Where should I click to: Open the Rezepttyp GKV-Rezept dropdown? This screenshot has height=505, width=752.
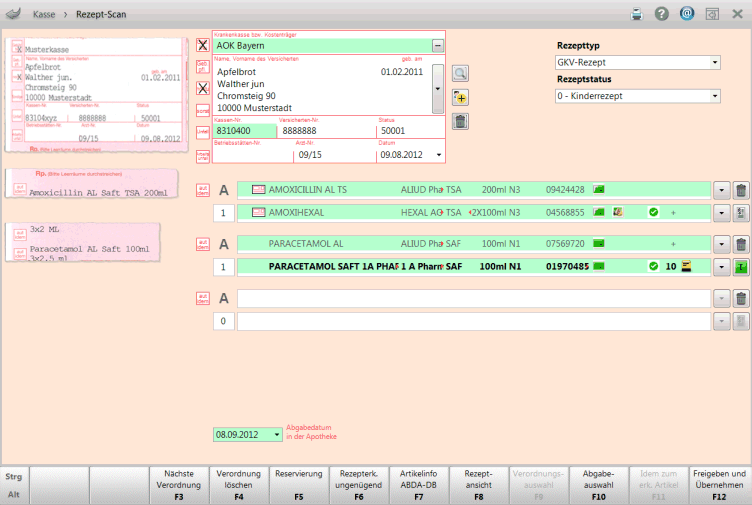[x=715, y=62]
